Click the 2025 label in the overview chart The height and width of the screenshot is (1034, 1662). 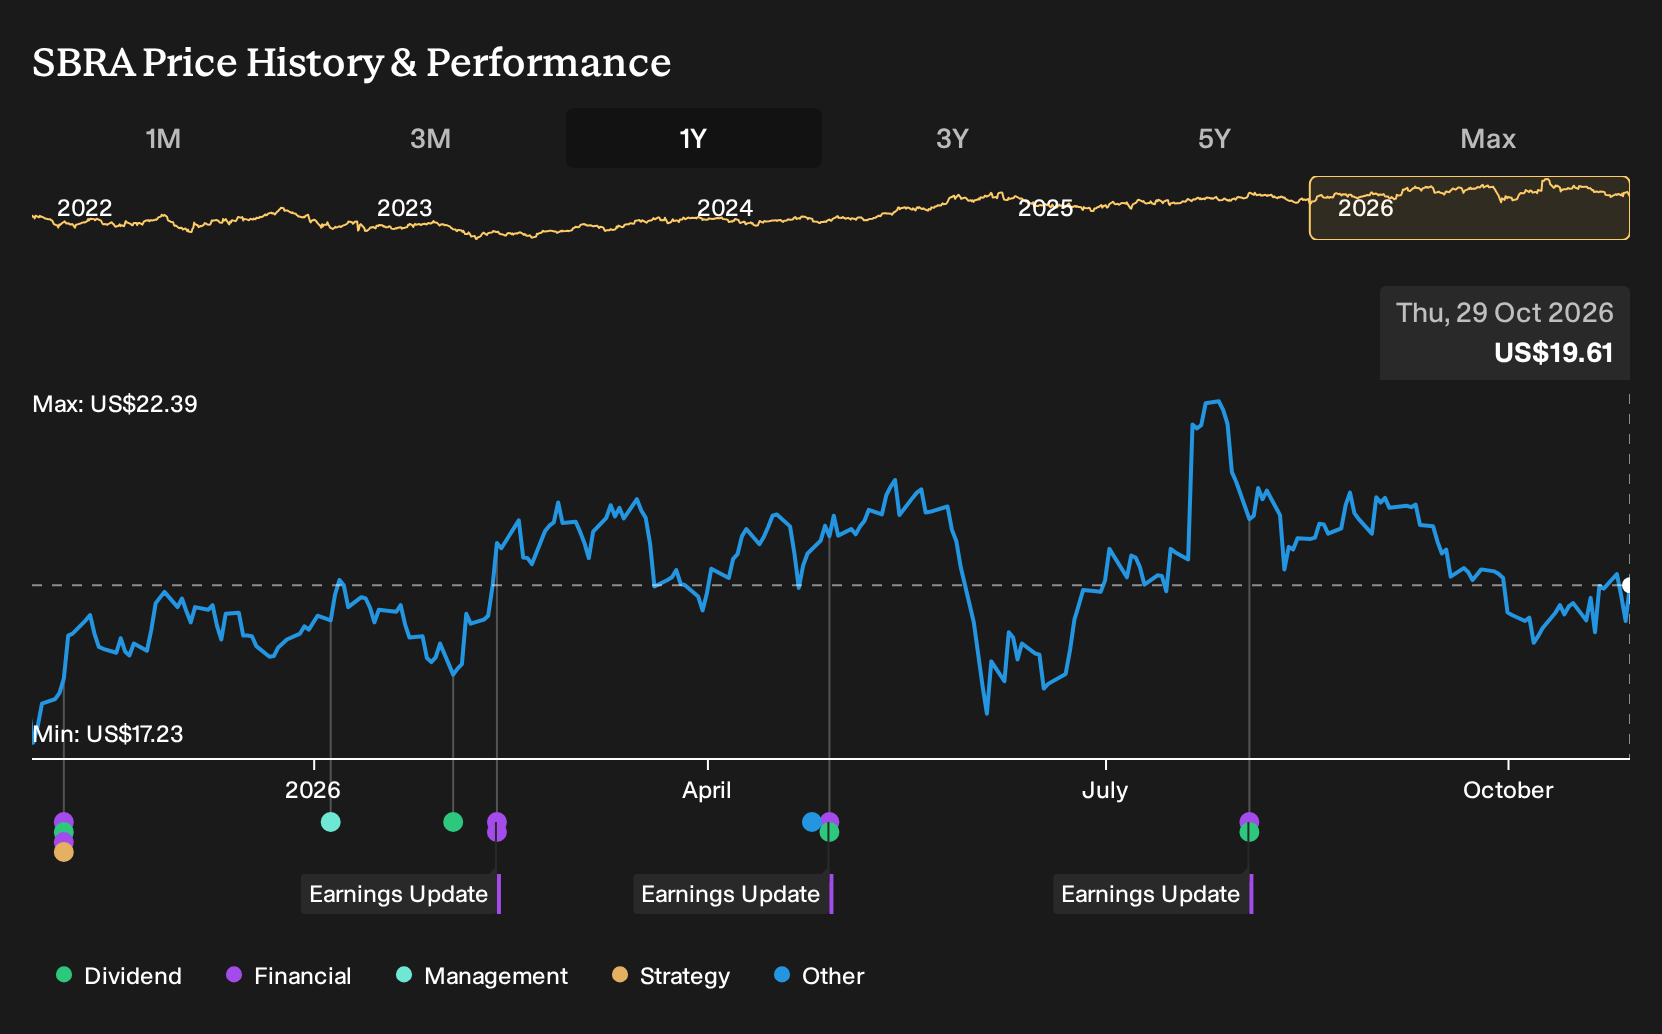tap(1045, 208)
